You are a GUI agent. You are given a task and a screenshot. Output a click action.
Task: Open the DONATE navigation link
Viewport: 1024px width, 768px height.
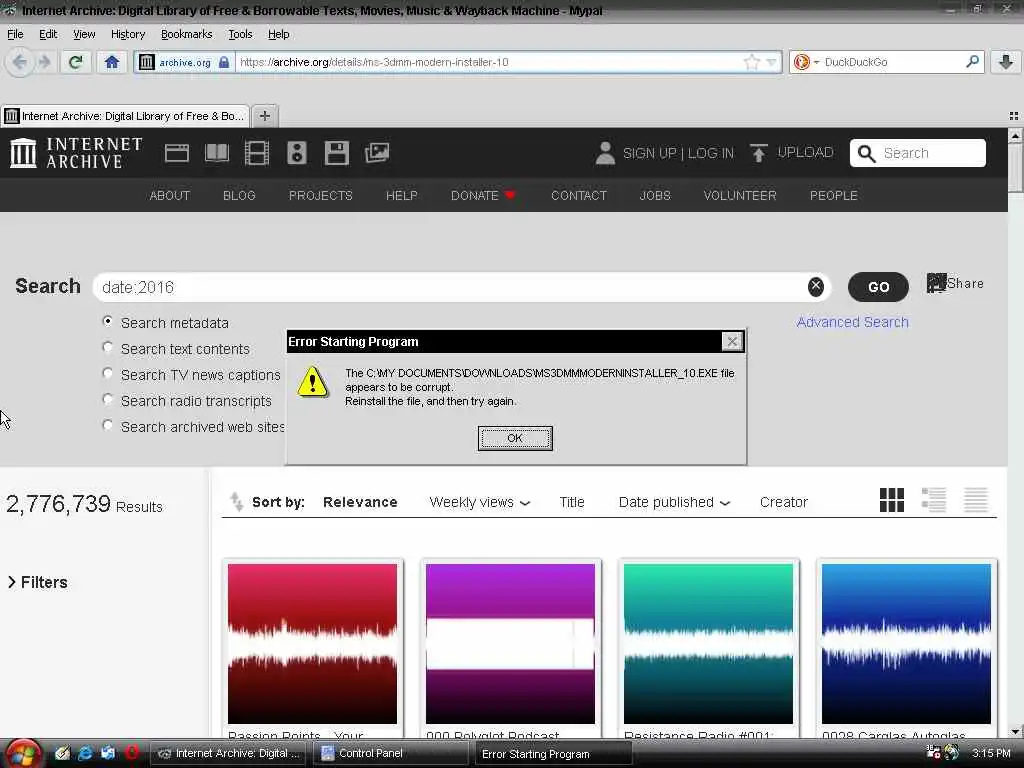(483, 195)
